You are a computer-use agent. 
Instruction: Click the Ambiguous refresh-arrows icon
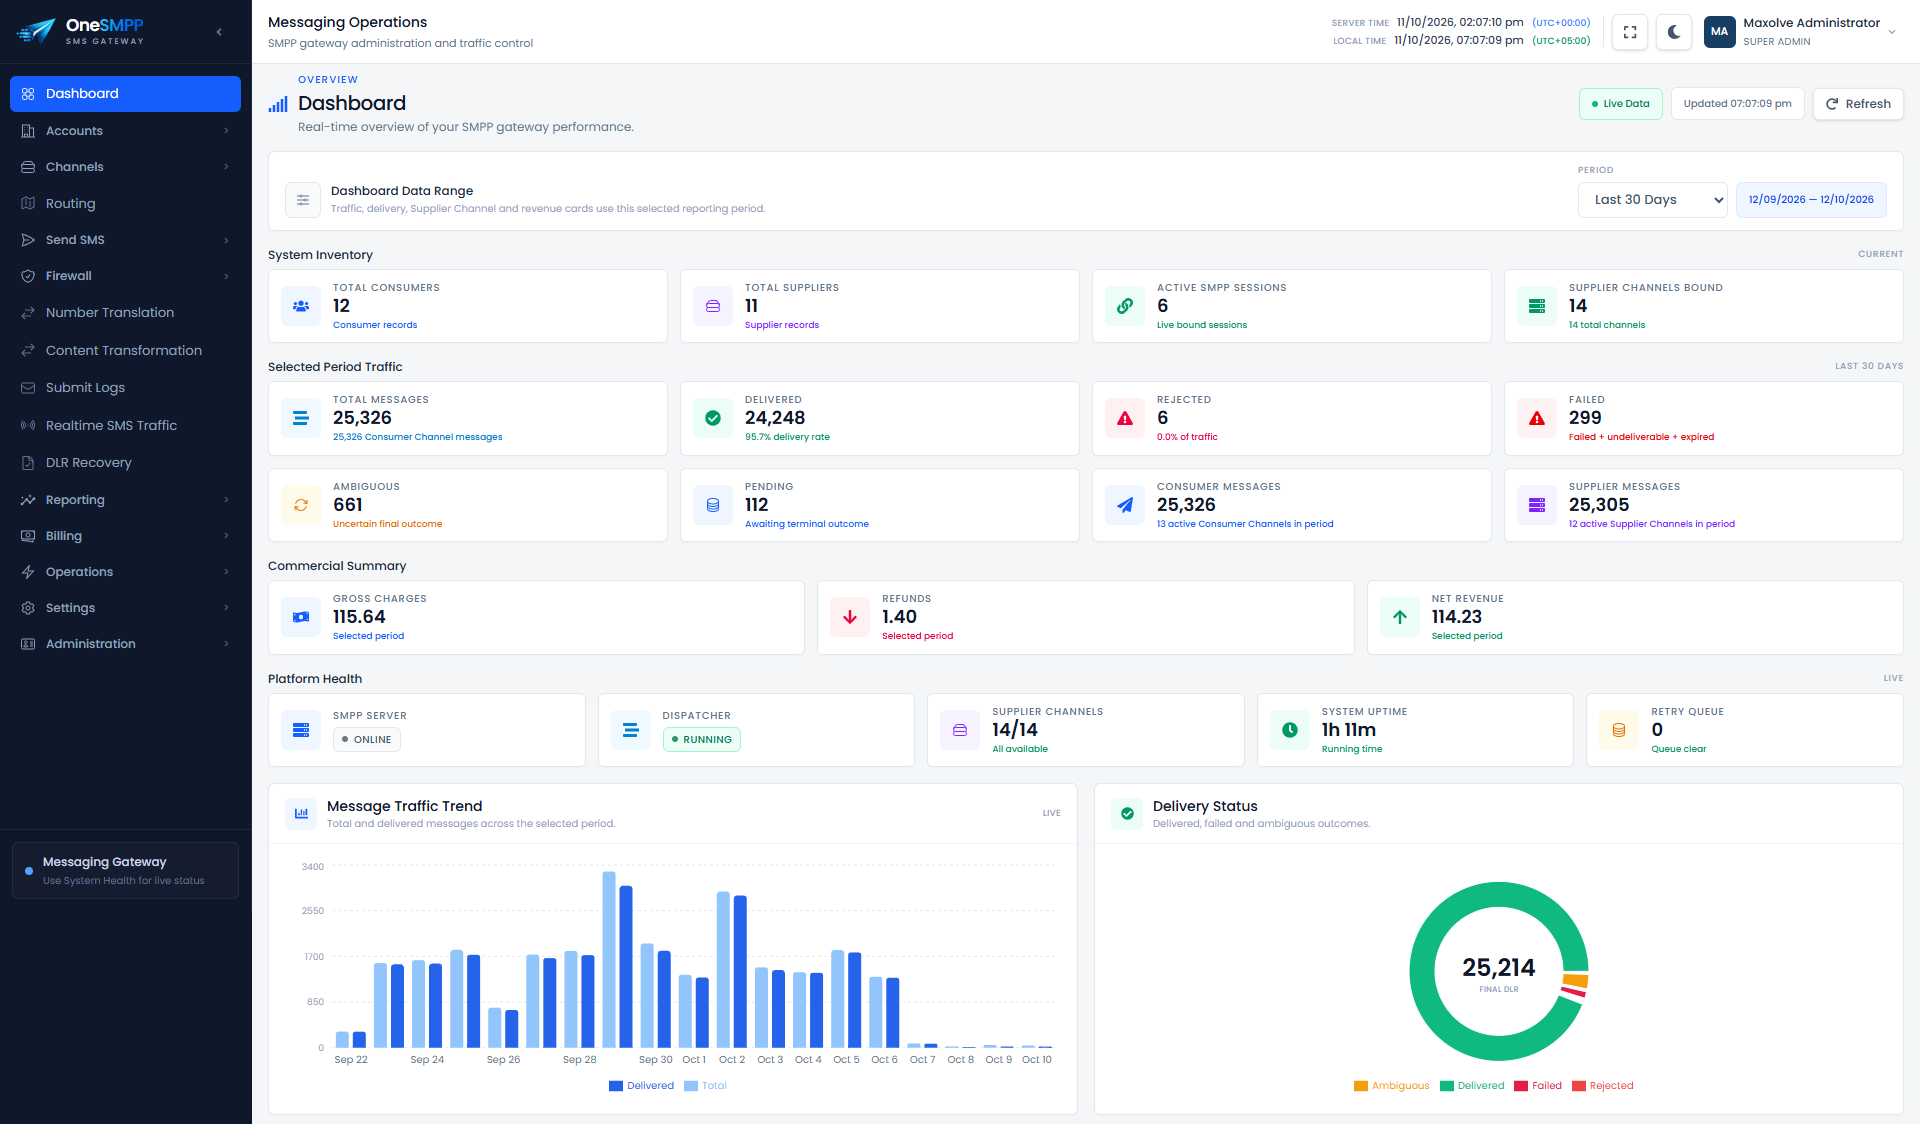point(301,505)
